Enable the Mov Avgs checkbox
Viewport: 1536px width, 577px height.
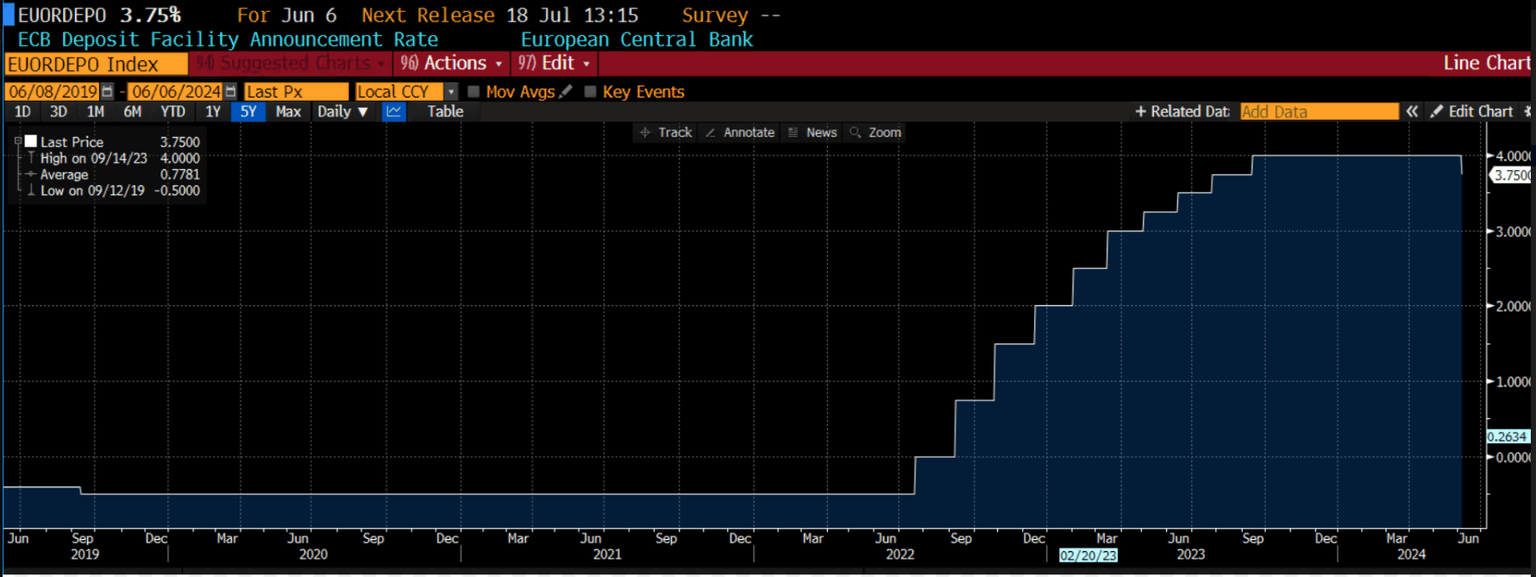[474, 92]
